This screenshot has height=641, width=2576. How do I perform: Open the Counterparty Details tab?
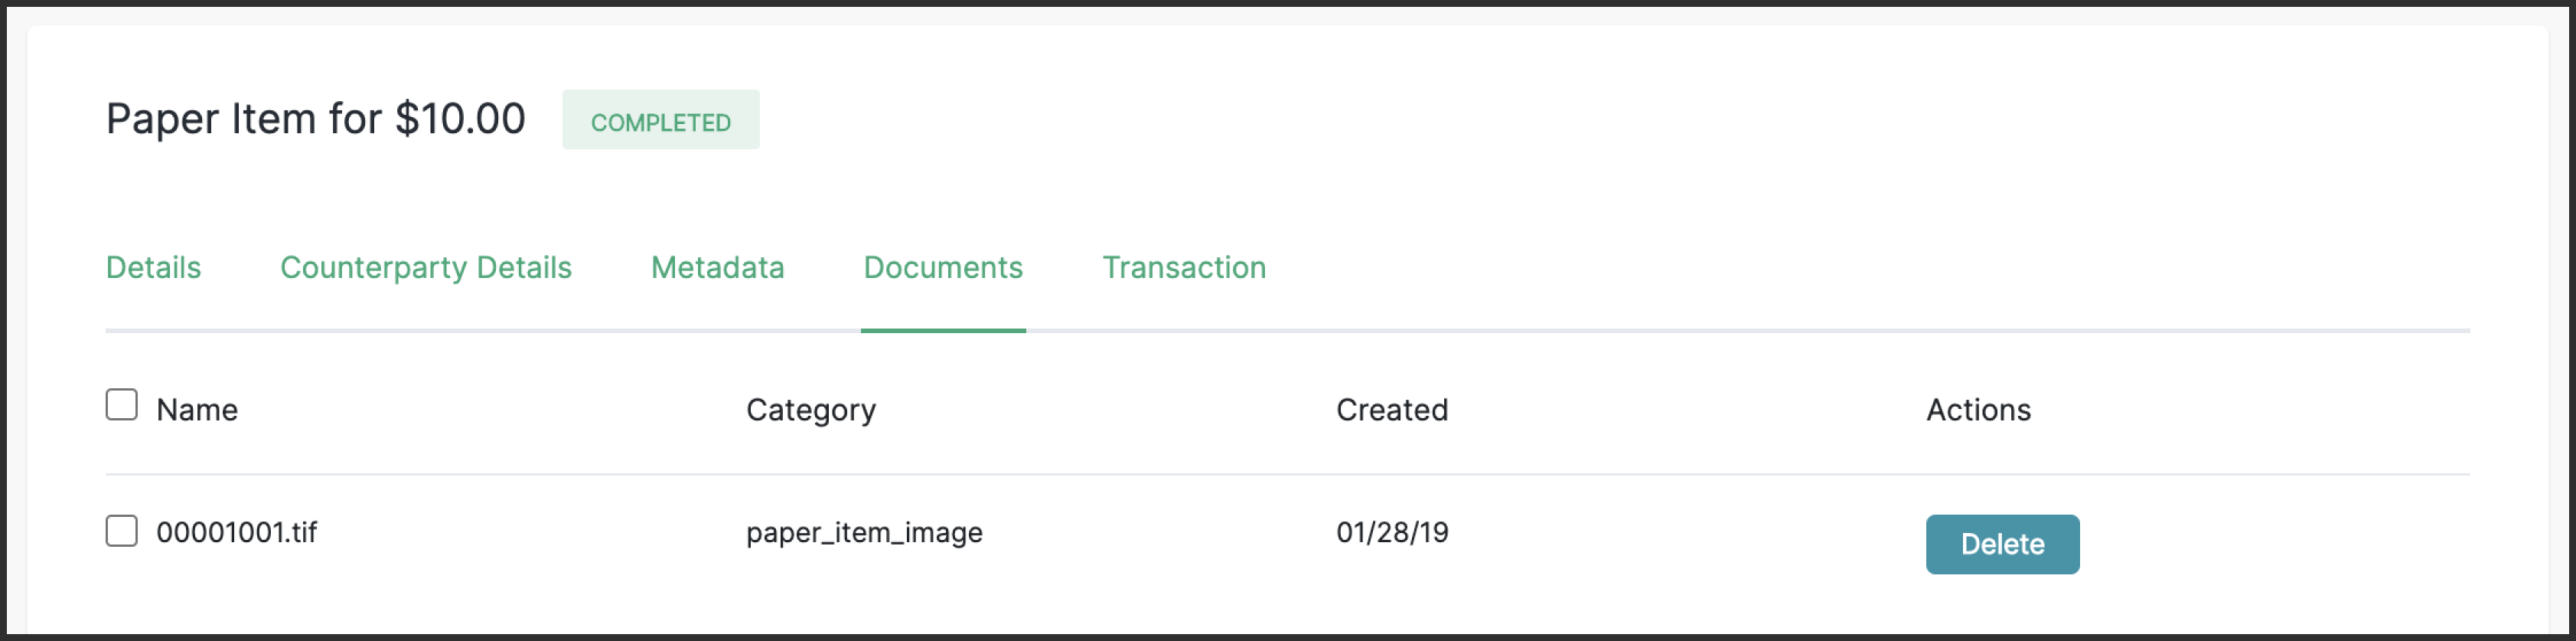pyautogui.click(x=426, y=267)
